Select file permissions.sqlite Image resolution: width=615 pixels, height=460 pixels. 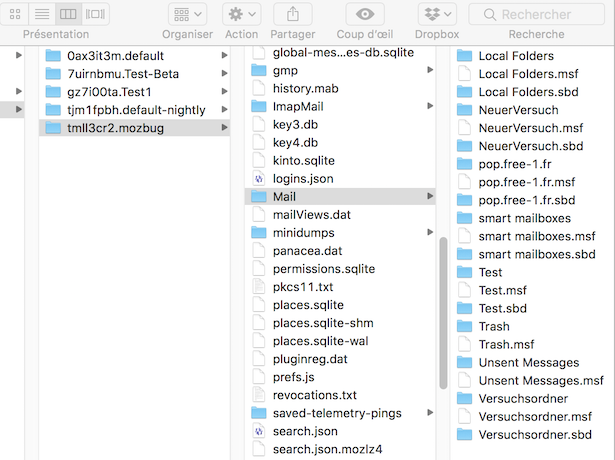point(324,269)
